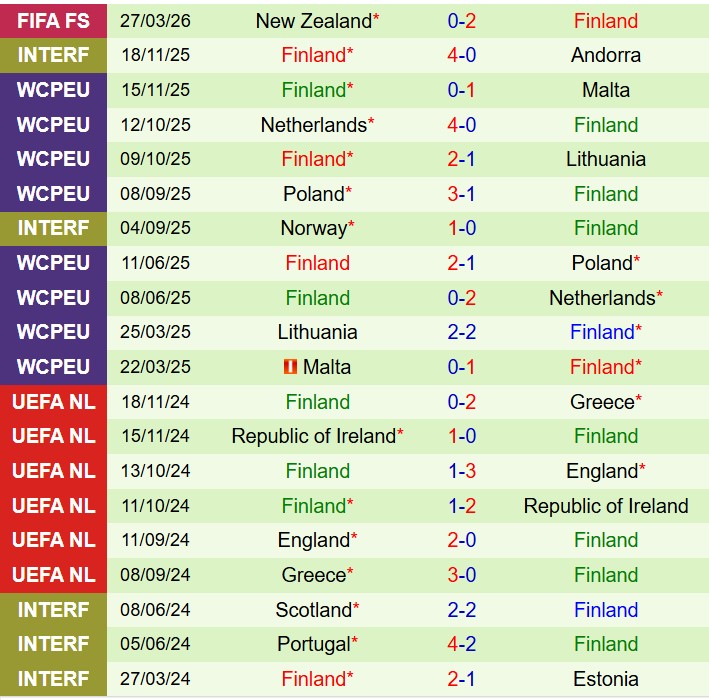Click the UEFA NL label on 13/10/24 row
This screenshot has height=700, width=709.
tap(53, 471)
